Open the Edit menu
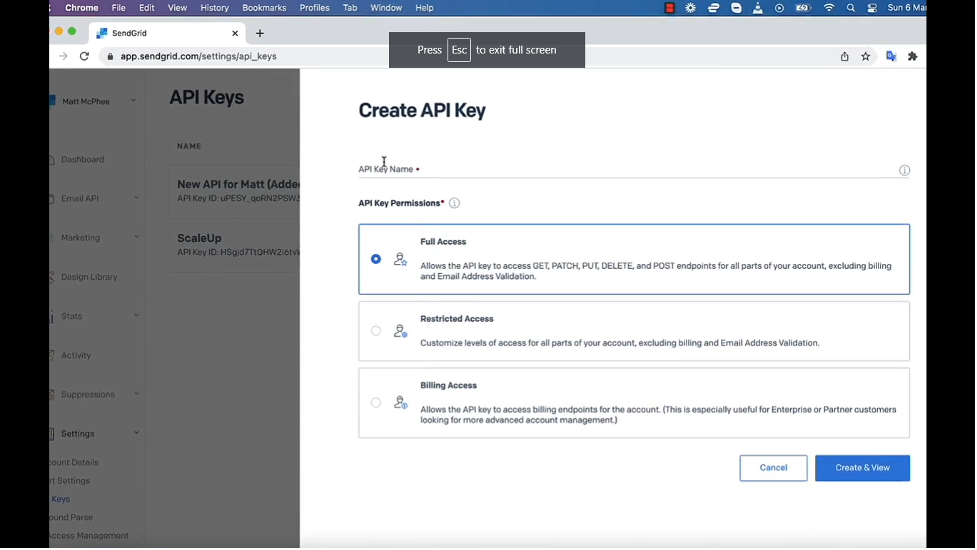Screen dimensions: 977x550 click(146, 7)
